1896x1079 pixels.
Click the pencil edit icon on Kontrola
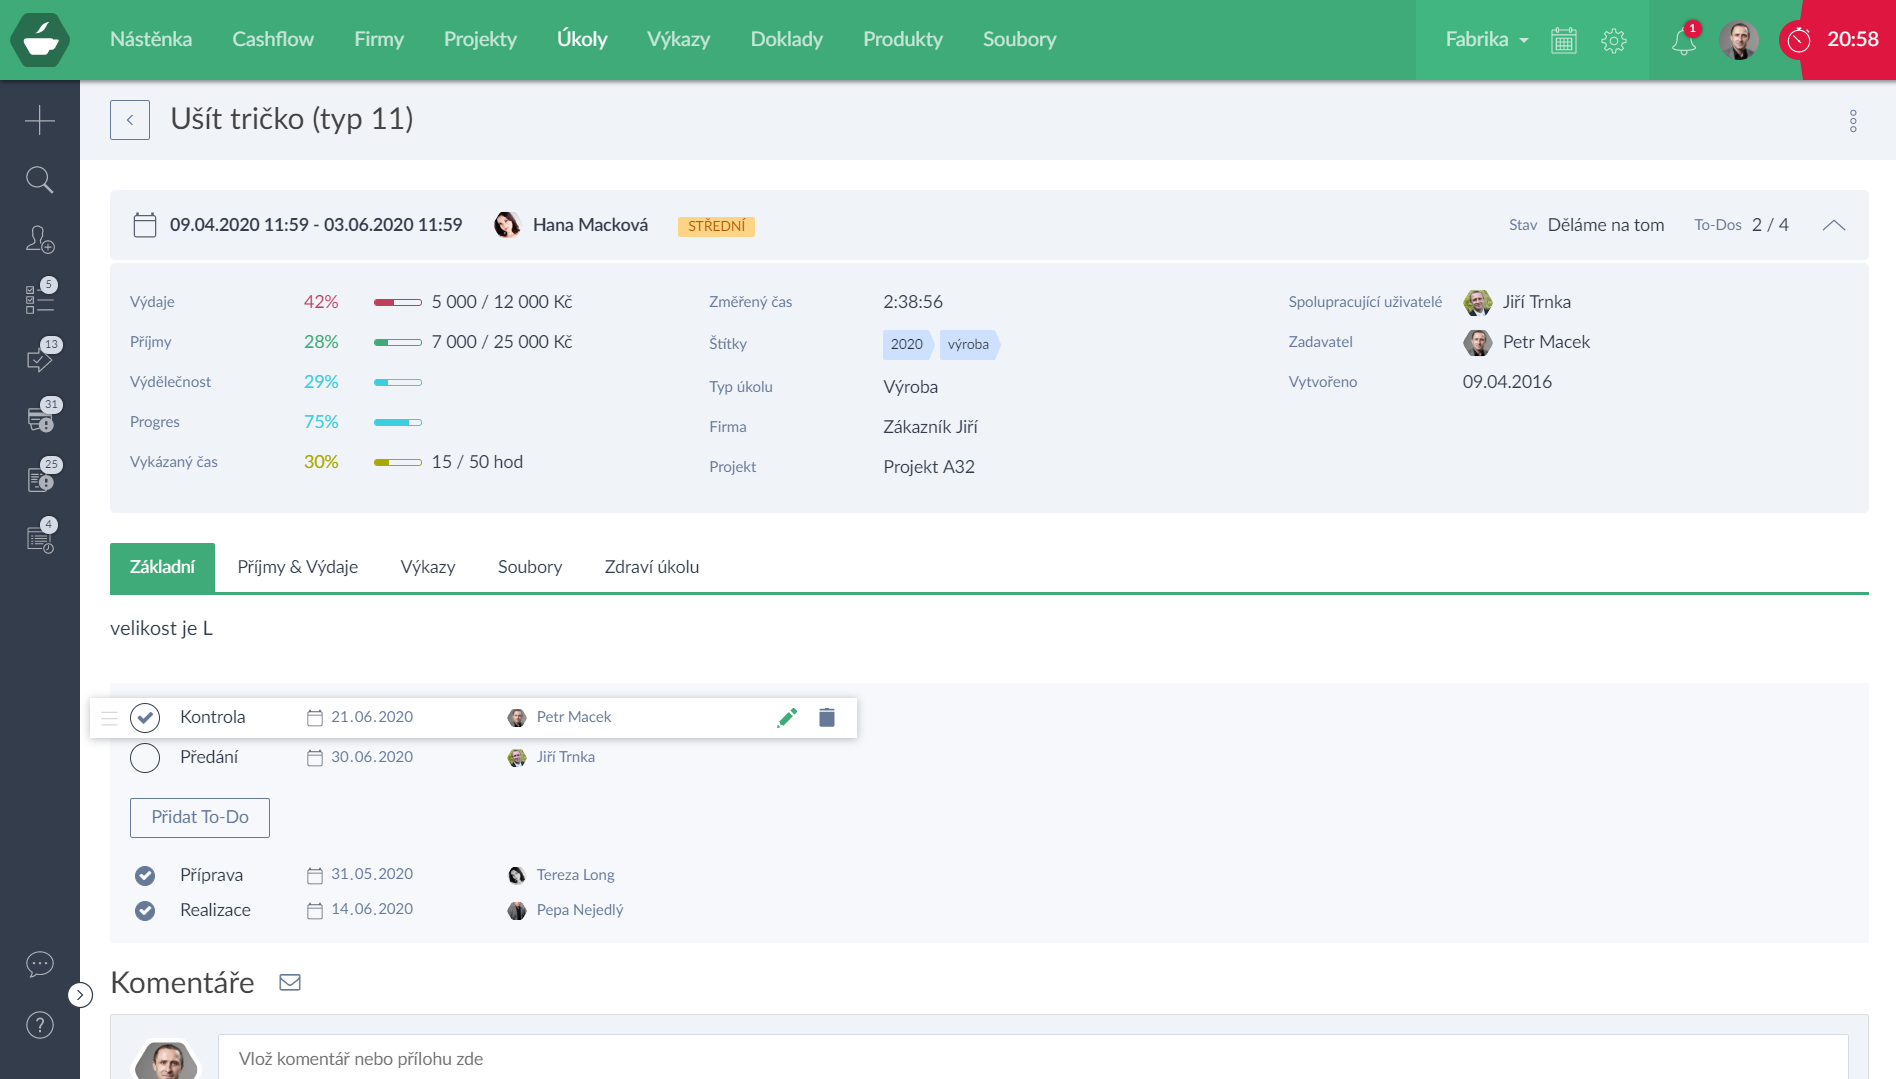(x=787, y=717)
